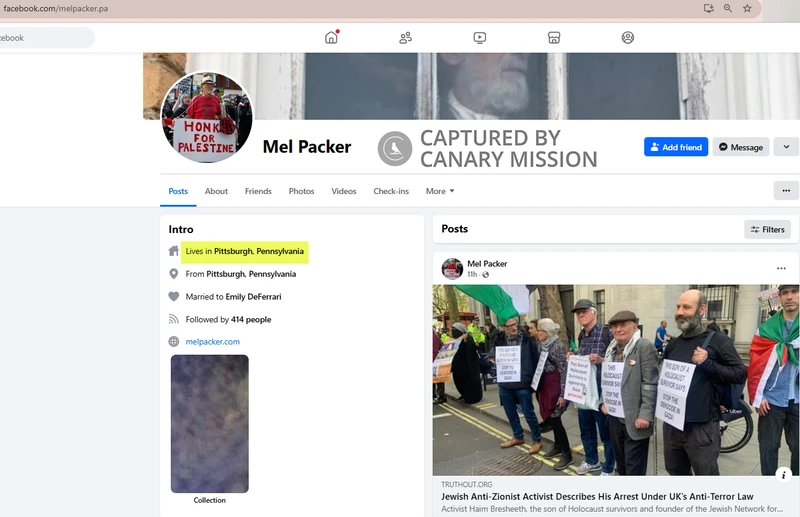Open the Collection thumbnail in Intro

210,424
